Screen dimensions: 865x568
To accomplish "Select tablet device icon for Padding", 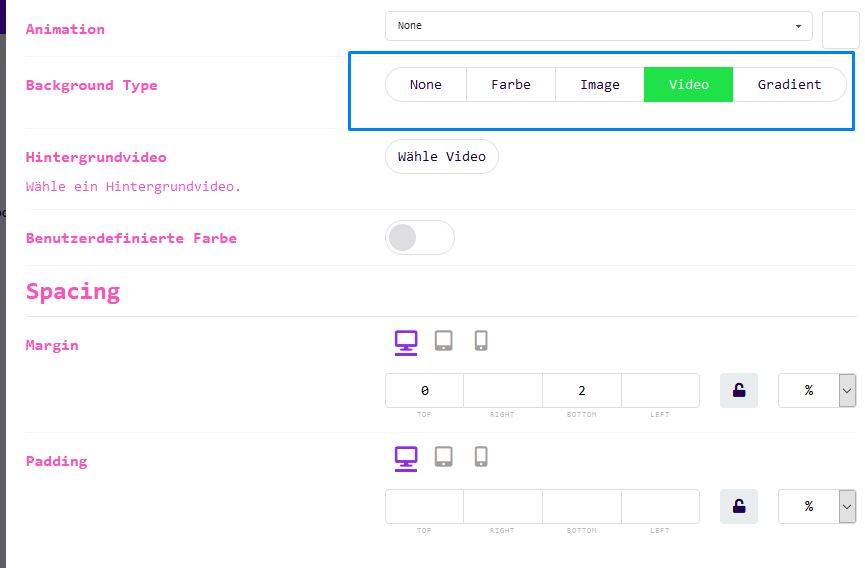I will click(444, 458).
